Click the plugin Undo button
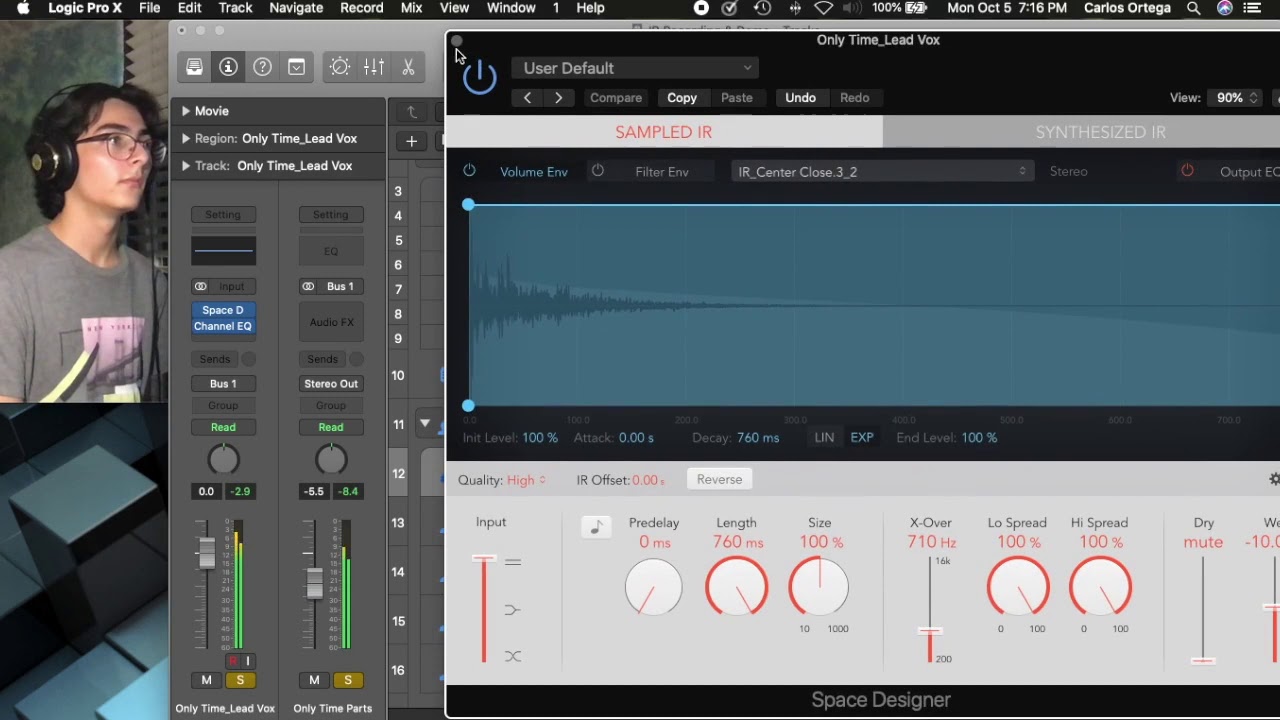Viewport: 1280px width, 720px height. [800, 98]
